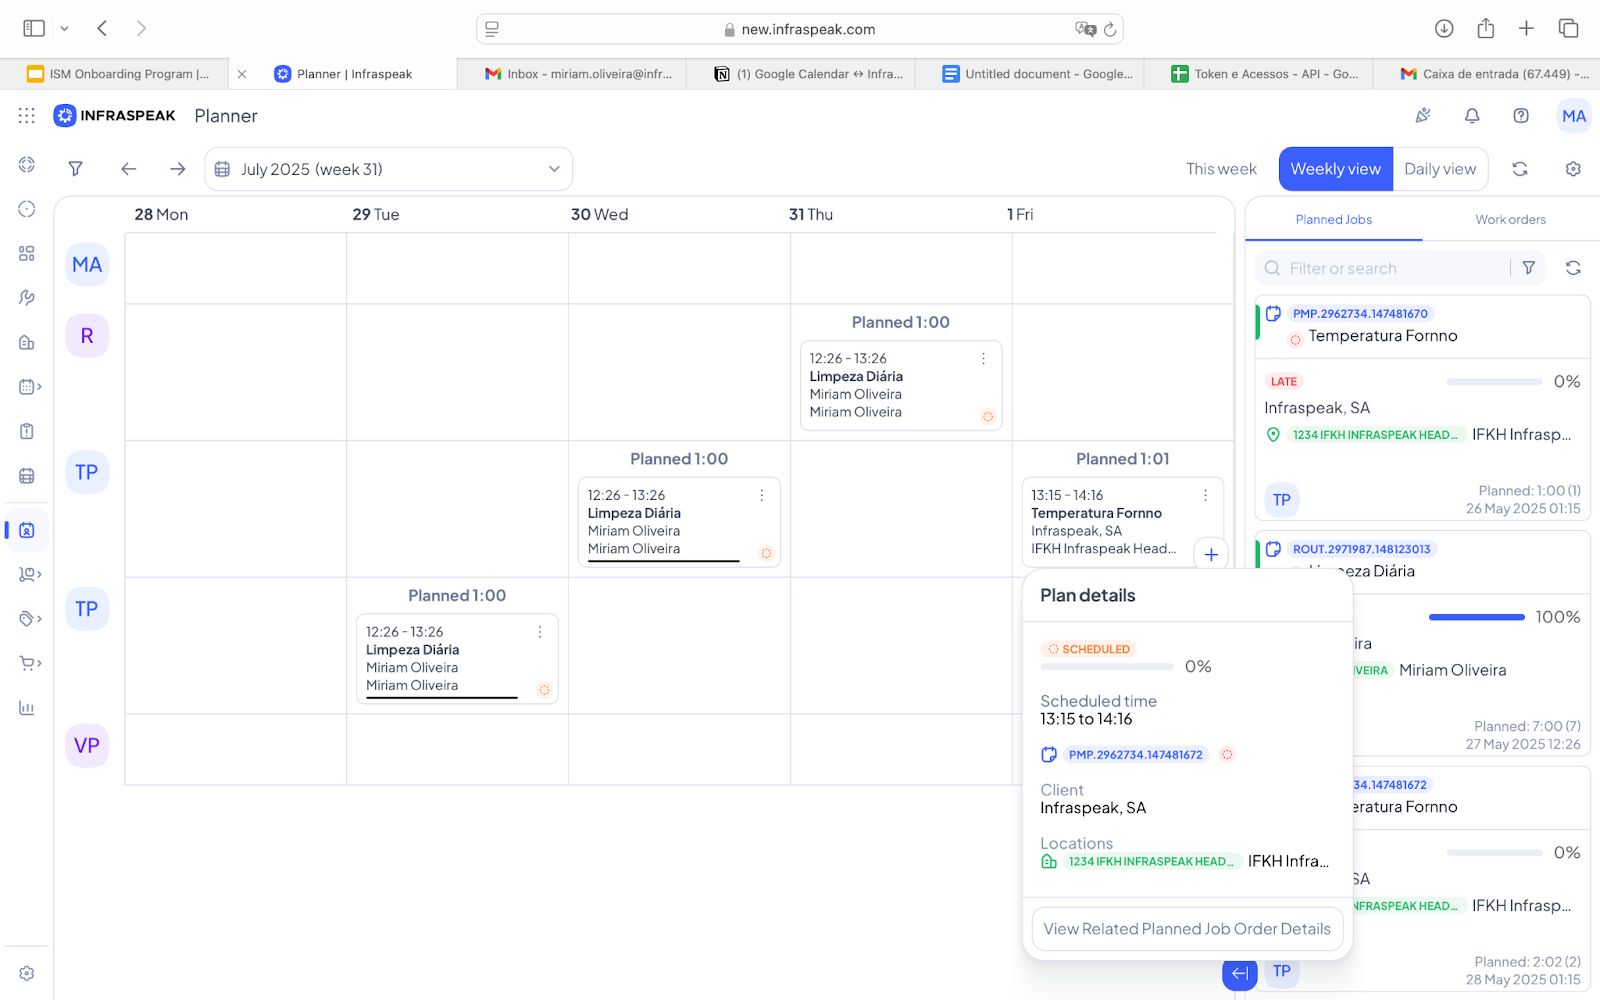The width and height of the screenshot is (1600, 1000).
Task: Click This week button
Action: [1221, 169]
